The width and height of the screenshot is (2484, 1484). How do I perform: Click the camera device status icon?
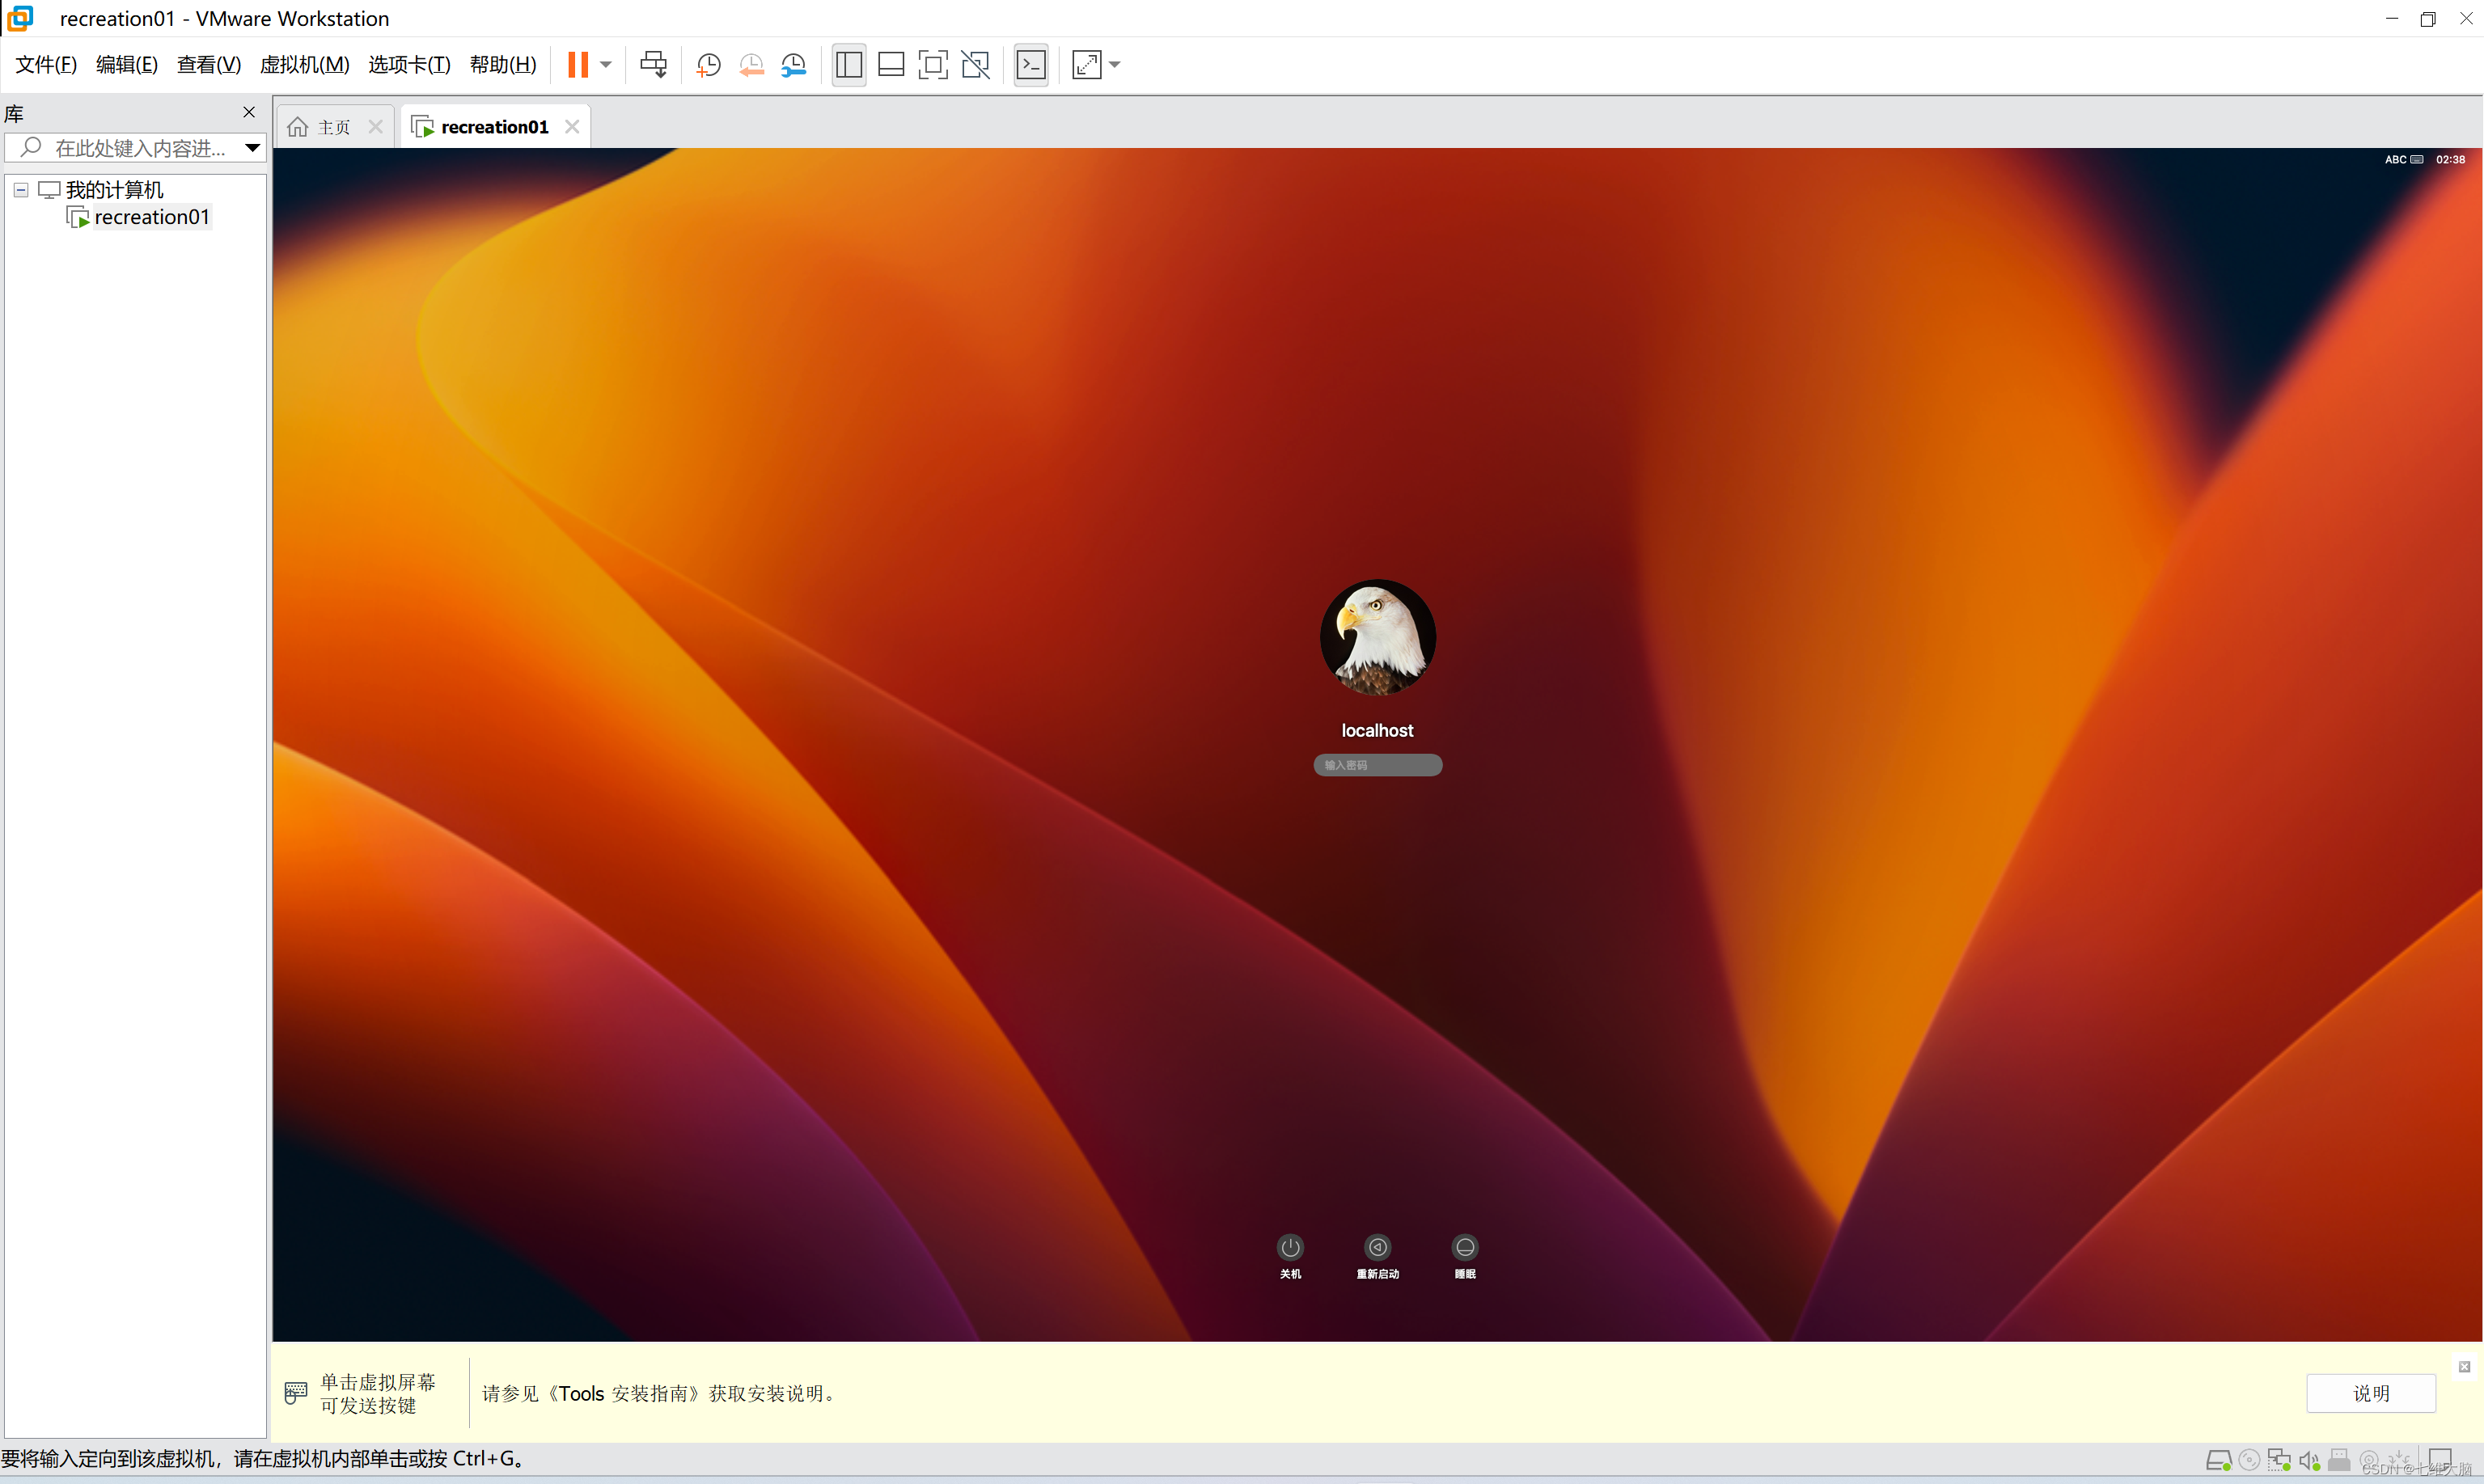click(x=2369, y=1461)
